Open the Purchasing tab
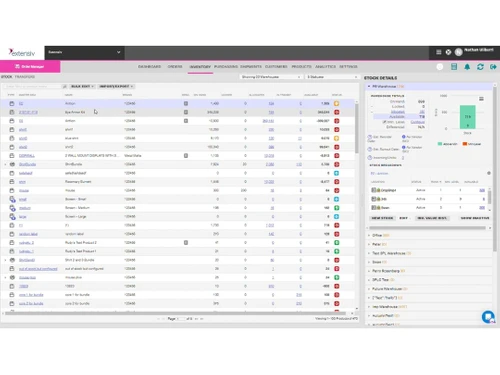500x375 pixels. click(x=226, y=67)
